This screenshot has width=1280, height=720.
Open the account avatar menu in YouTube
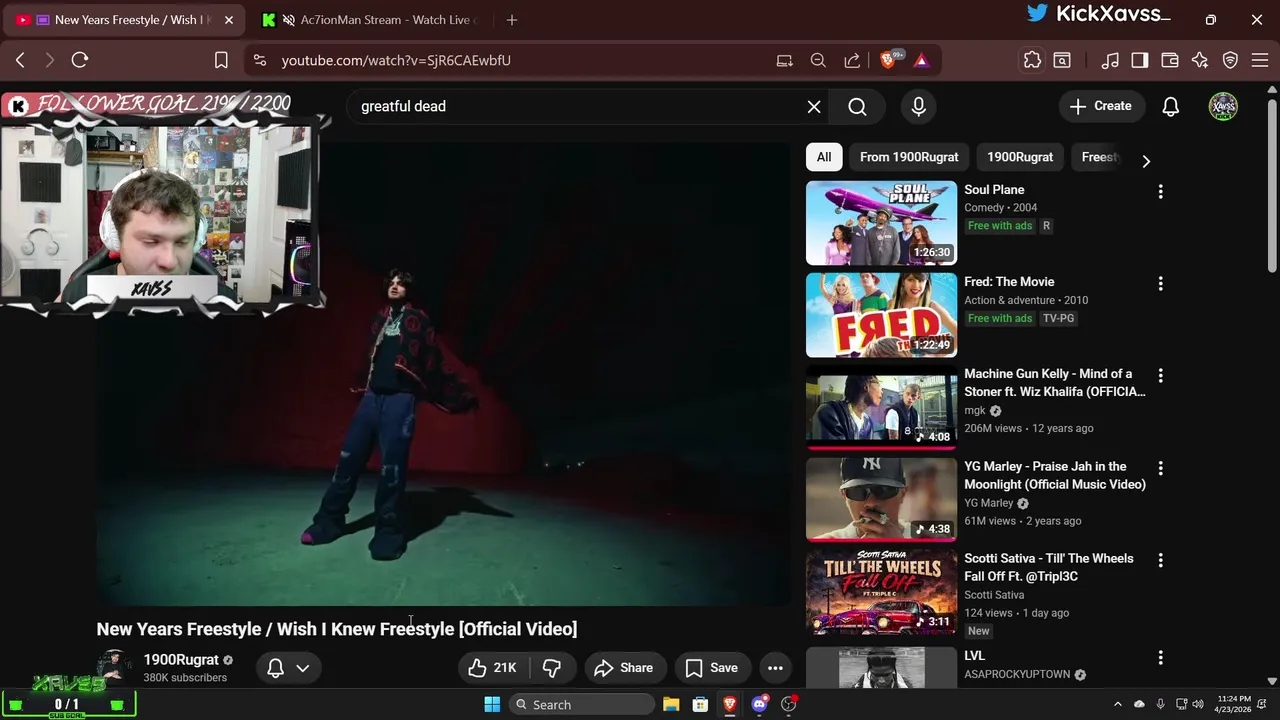pyautogui.click(x=1223, y=106)
